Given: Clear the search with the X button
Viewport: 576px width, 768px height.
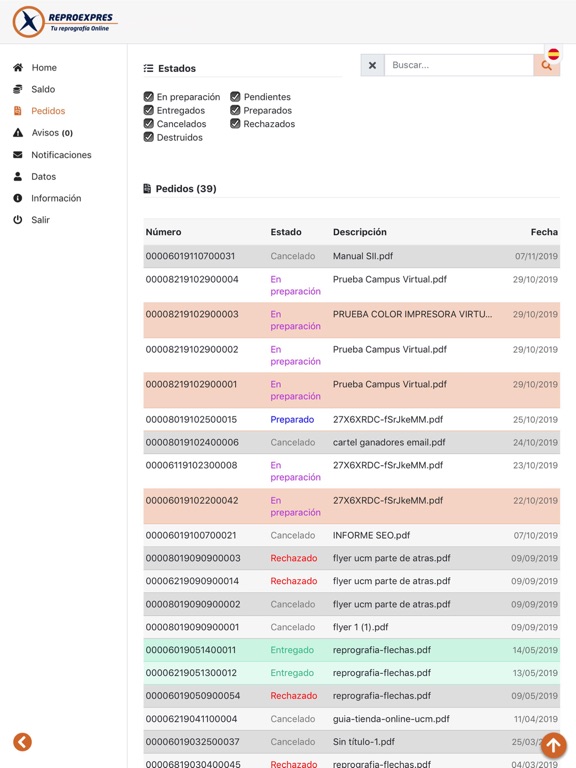Looking at the screenshot, I should (x=372, y=65).
